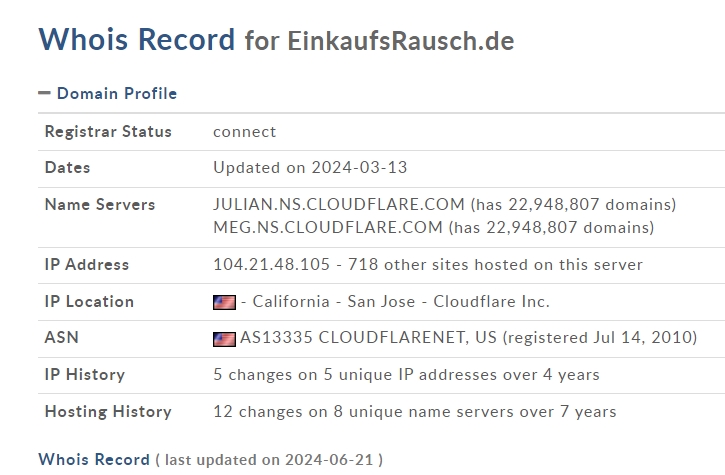Click the Hosting History row label
725x475 pixels.
tap(108, 411)
